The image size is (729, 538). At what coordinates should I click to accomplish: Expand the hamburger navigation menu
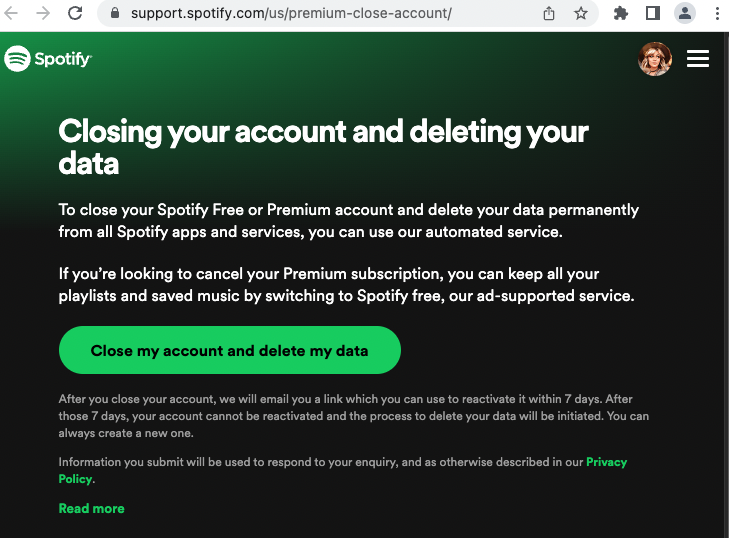[698, 59]
